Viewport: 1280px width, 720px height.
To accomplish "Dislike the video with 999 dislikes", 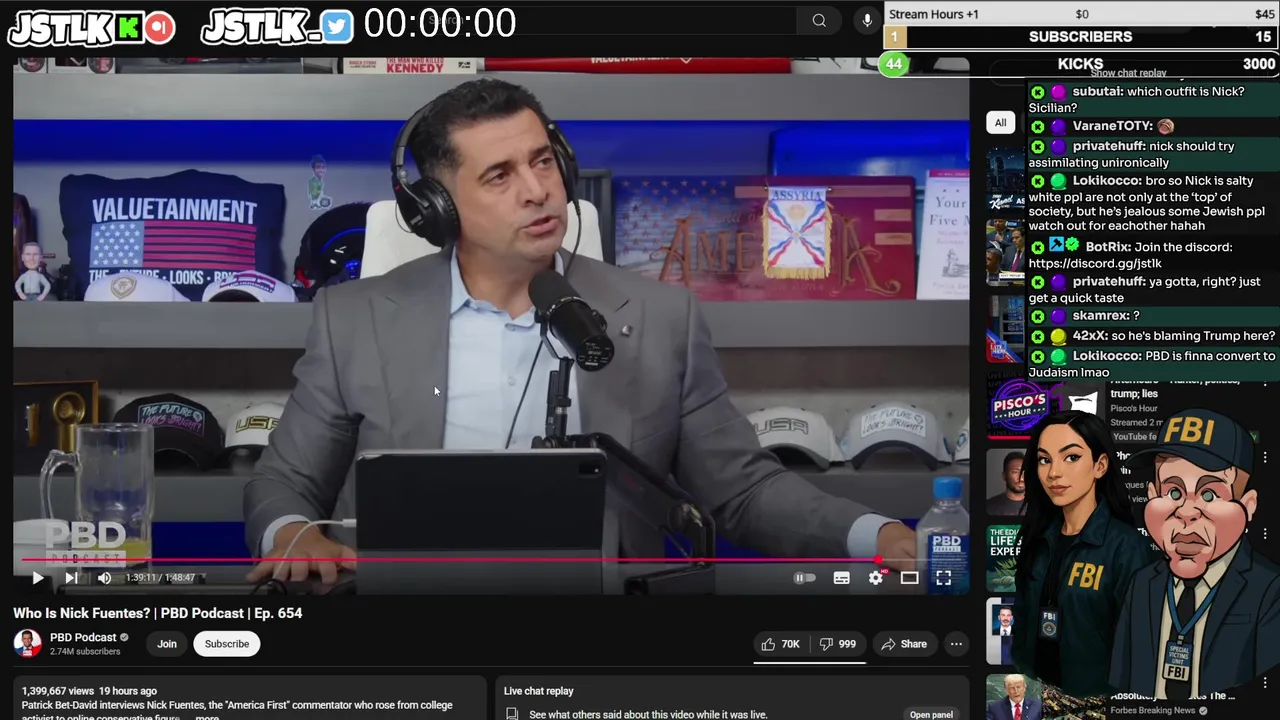I will [837, 644].
